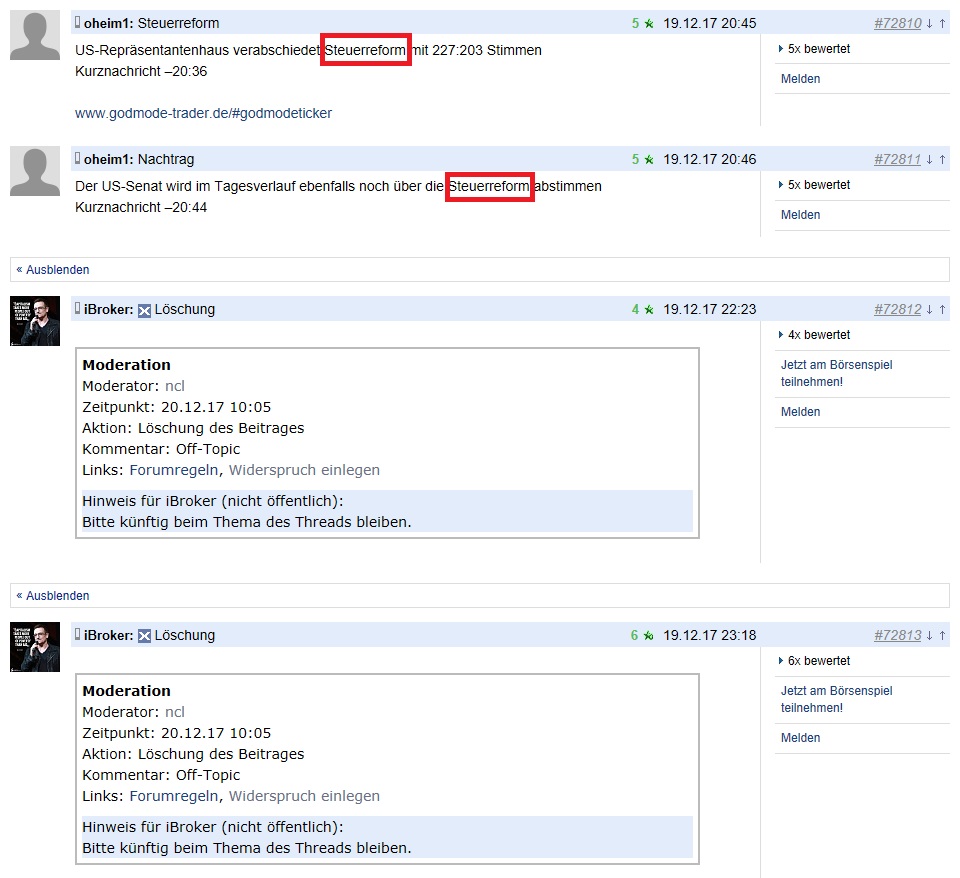Click 'Widerspruch einlegen' in post #72812
Image resolution: width=960 pixels, height=878 pixels.
[x=304, y=470]
